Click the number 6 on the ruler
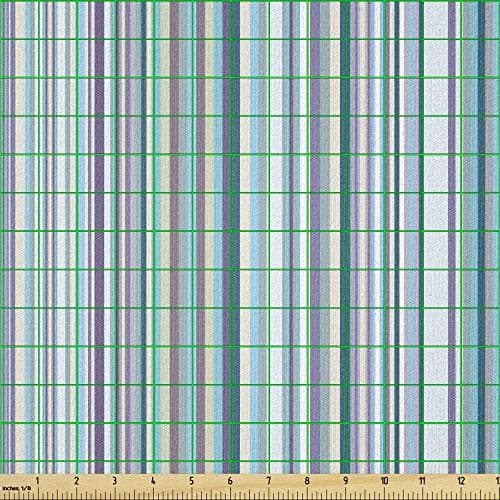The image size is (500, 500). click(230, 481)
